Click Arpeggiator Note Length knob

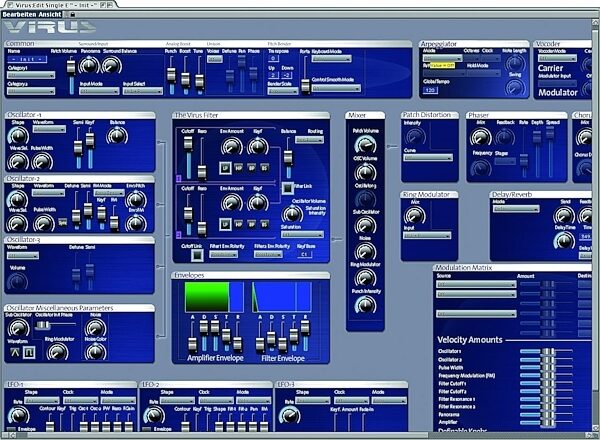click(515, 64)
